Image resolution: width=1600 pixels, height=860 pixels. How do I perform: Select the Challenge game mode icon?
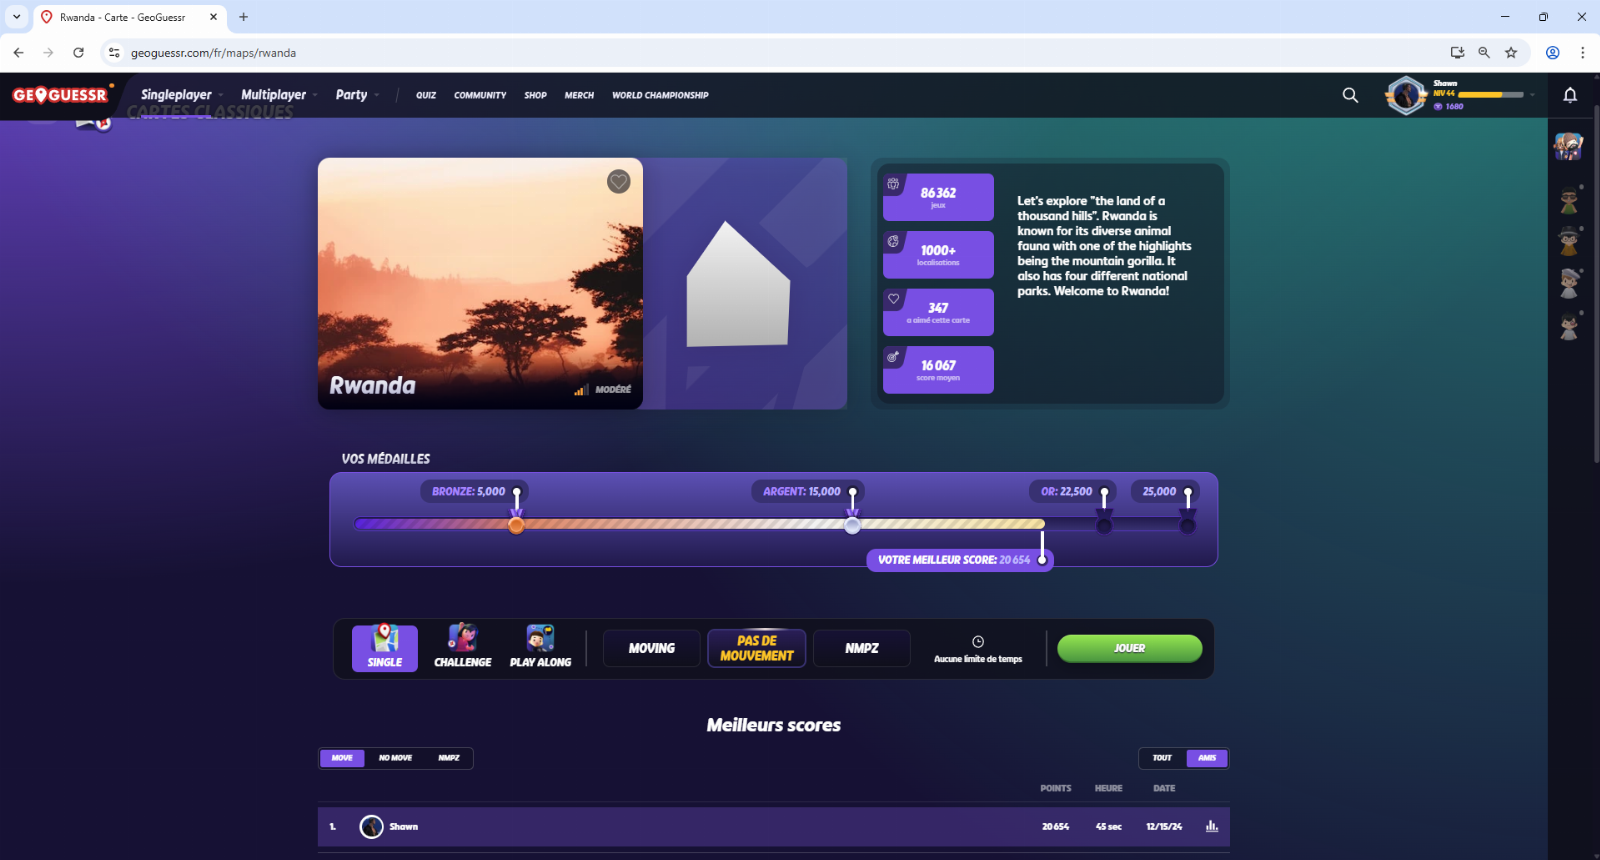coord(462,647)
